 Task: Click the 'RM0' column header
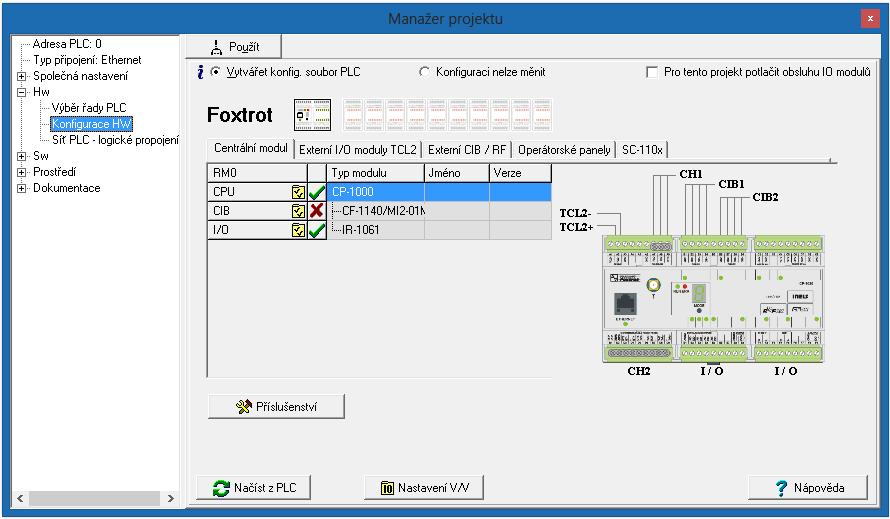tap(258, 173)
